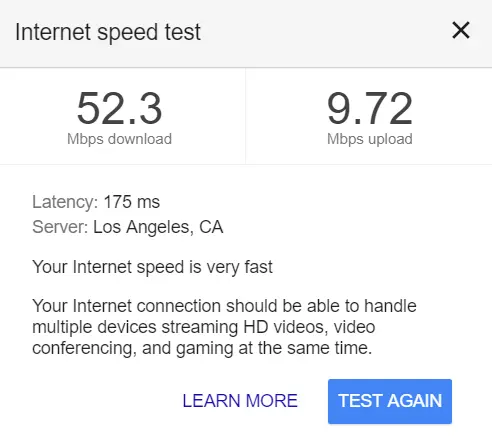Click 'Your Internet speed is very fast'
492x443 pixels.
(x=152, y=267)
